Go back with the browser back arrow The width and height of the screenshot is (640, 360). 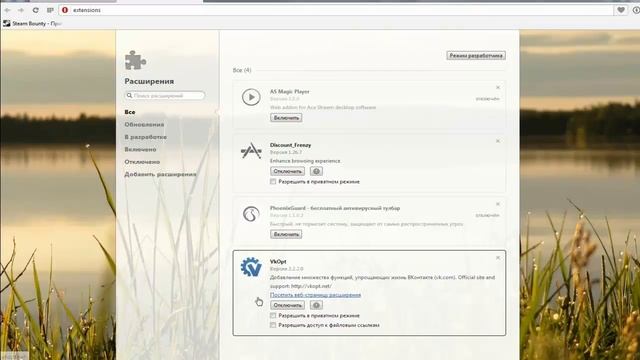click(7, 10)
